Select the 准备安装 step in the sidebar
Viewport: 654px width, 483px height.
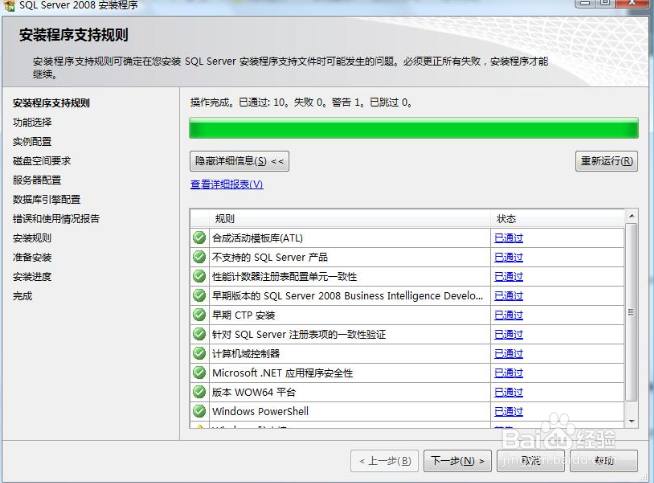[32, 257]
